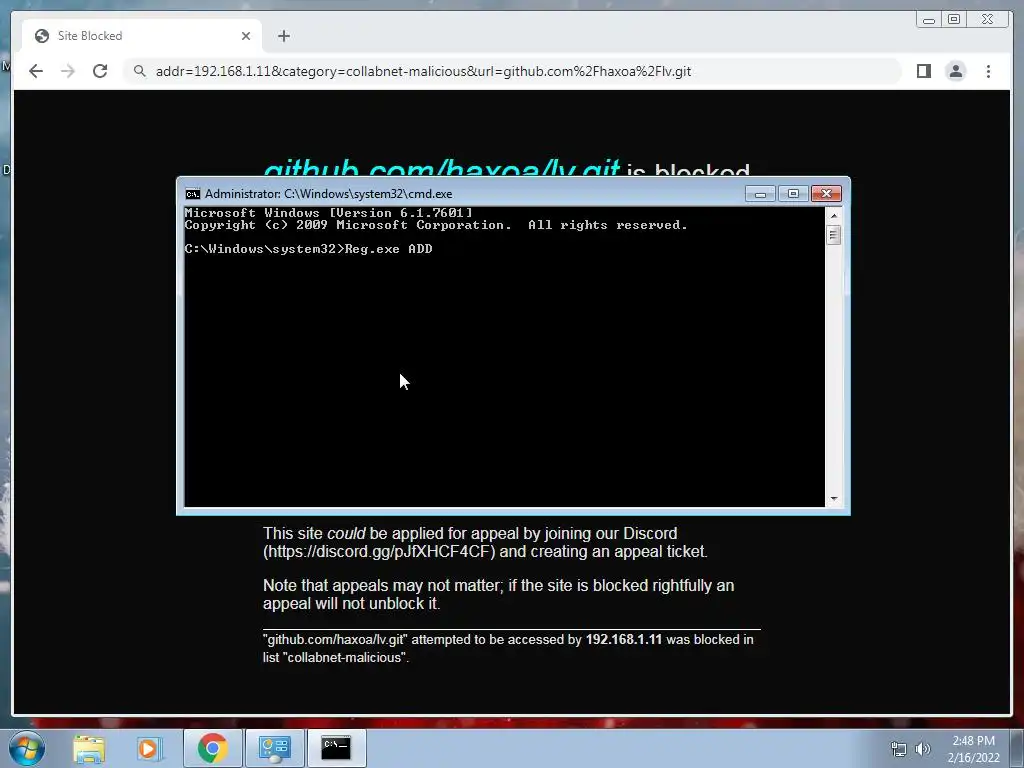Click the Show desktop button

[1017, 748]
